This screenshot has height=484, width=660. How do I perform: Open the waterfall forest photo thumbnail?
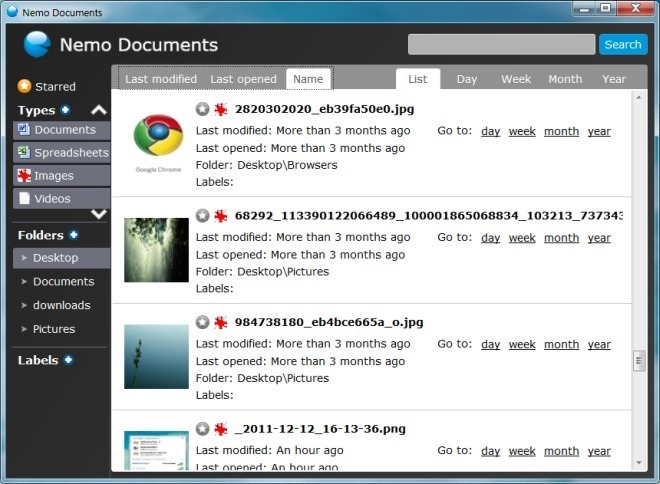[156, 250]
